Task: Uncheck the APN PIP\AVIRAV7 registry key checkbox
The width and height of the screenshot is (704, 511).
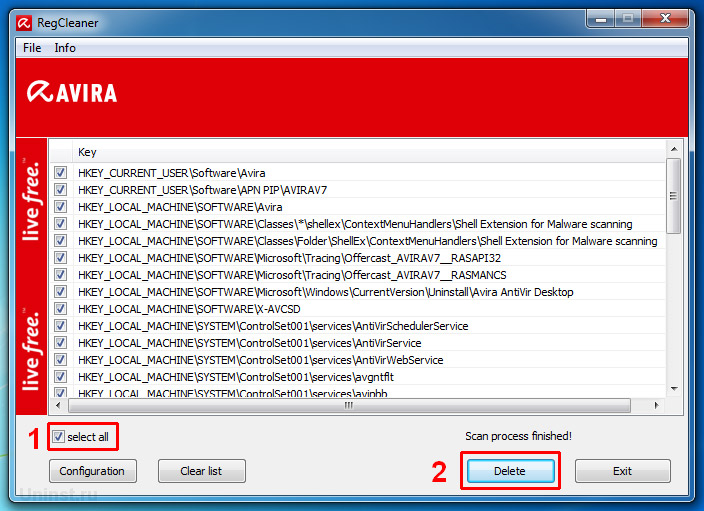Action: click(x=60, y=190)
